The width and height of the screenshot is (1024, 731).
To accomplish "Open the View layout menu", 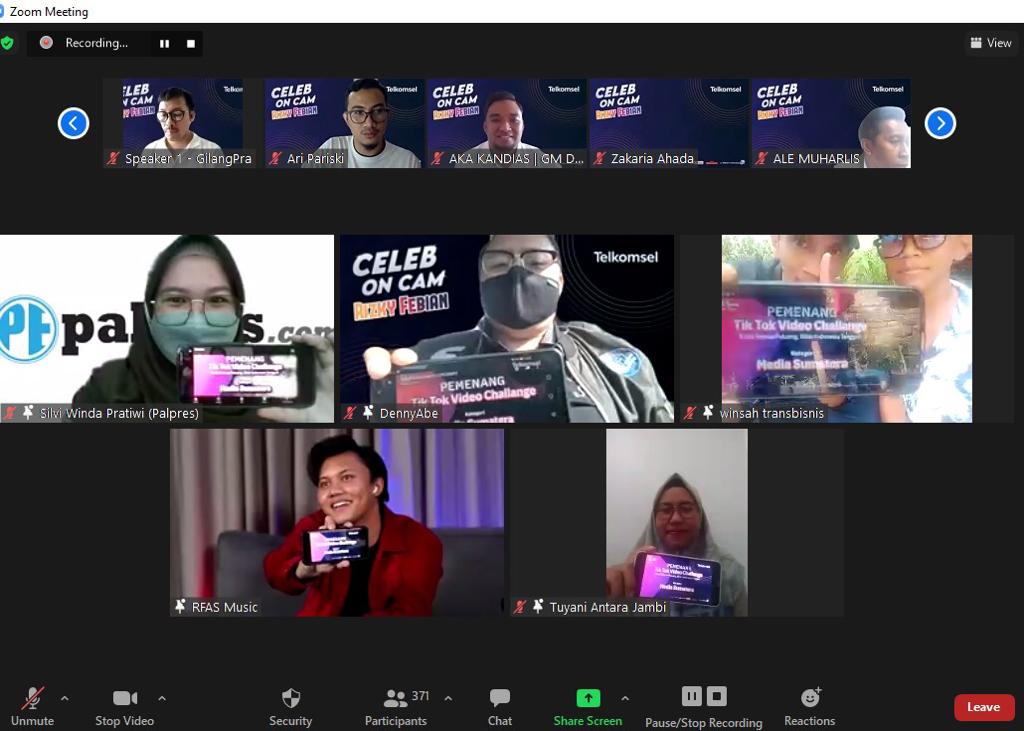I will click(x=990, y=43).
